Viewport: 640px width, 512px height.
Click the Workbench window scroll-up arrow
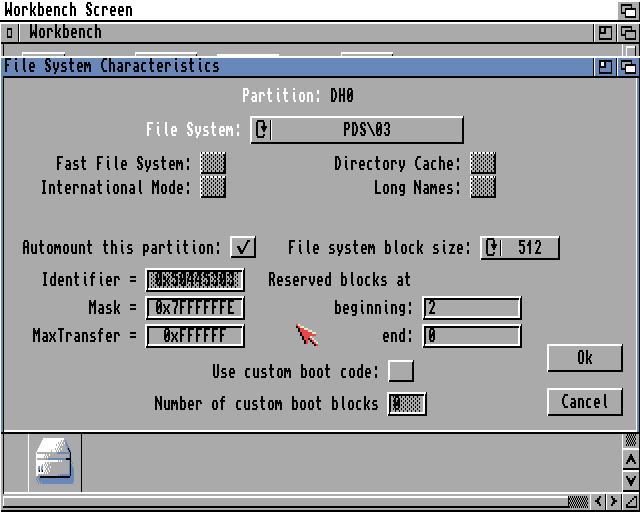pyautogui.click(x=630, y=460)
